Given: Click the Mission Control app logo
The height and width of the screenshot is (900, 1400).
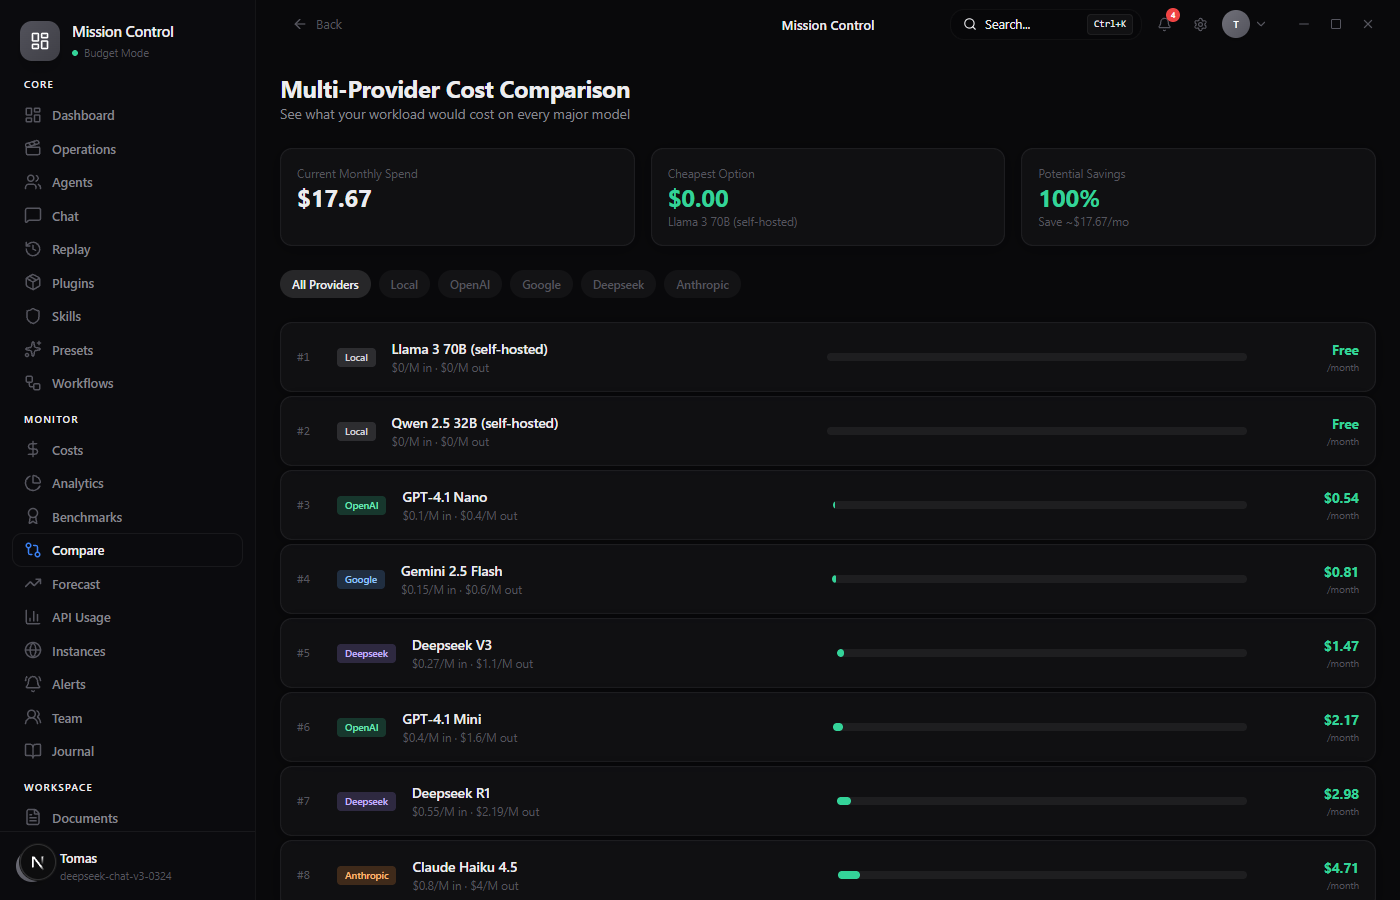Looking at the screenshot, I should [x=40, y=41].
